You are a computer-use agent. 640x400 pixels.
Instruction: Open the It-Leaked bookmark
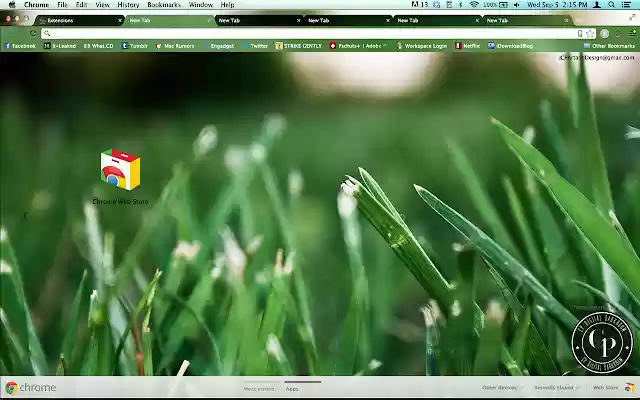pyautogui.click(x=60, y=46)
